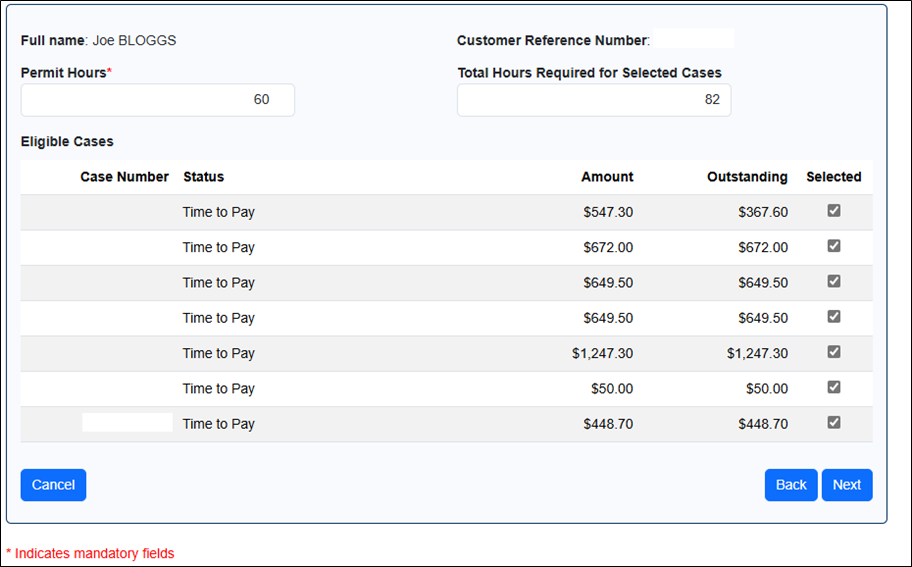The width and height of the screenshot is (912, 567).
Task: Deselect the $448.70 case checkbox
Action: pos(834,423)
